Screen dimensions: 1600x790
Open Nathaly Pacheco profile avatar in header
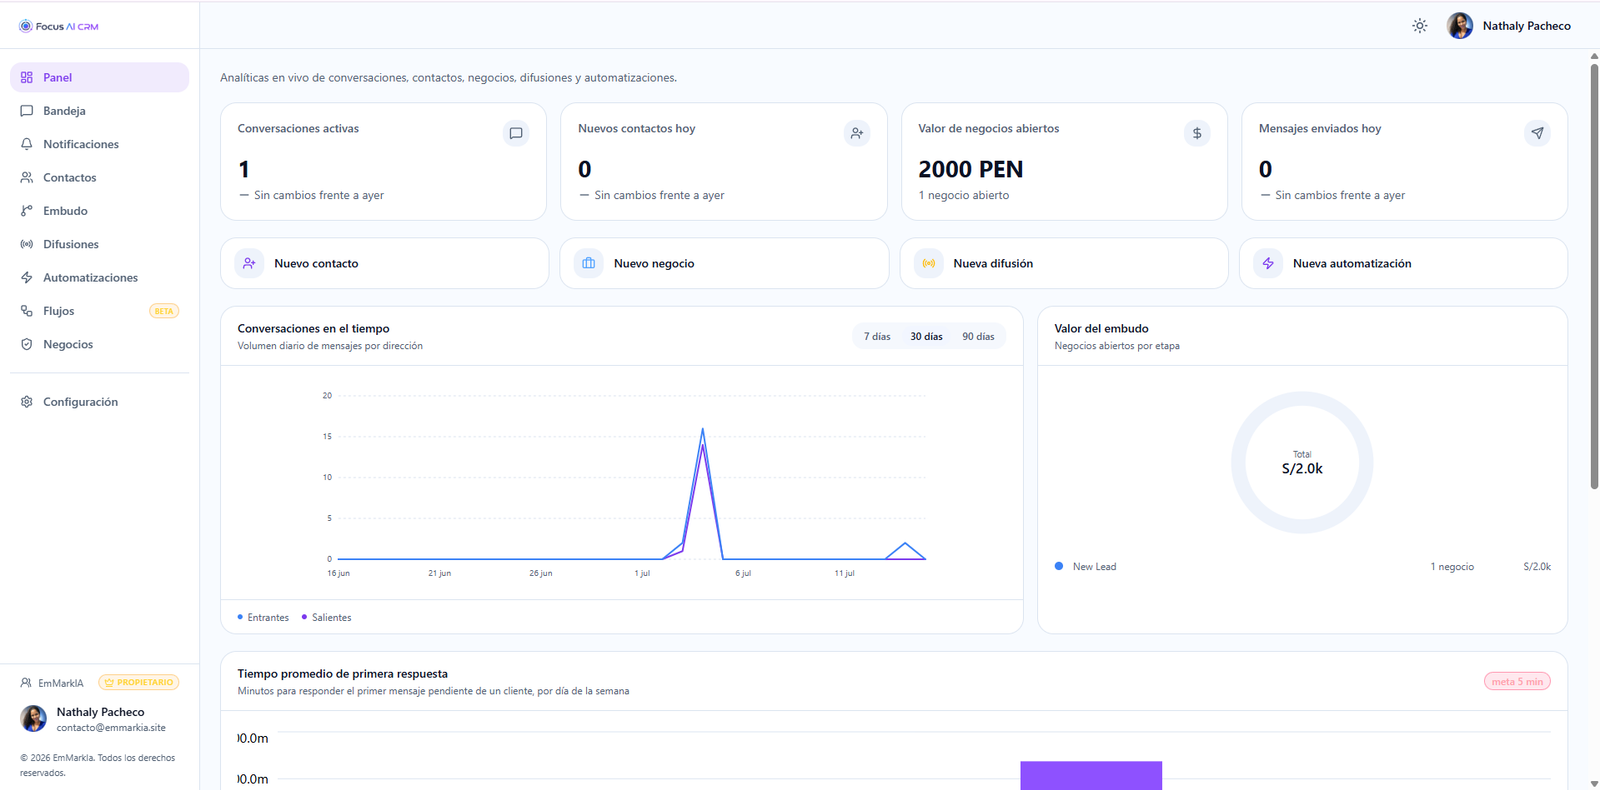[1460, 26]
